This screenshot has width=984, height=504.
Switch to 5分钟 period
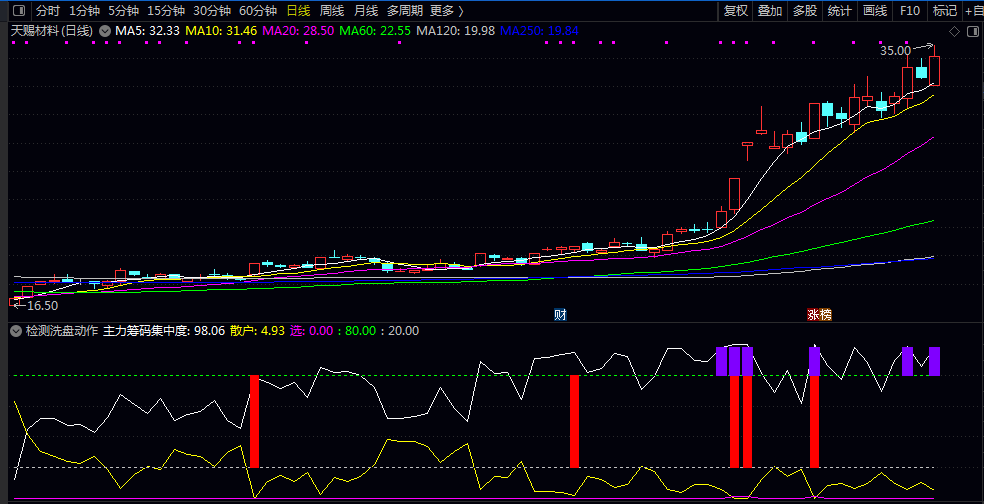(x=123, y=11)
